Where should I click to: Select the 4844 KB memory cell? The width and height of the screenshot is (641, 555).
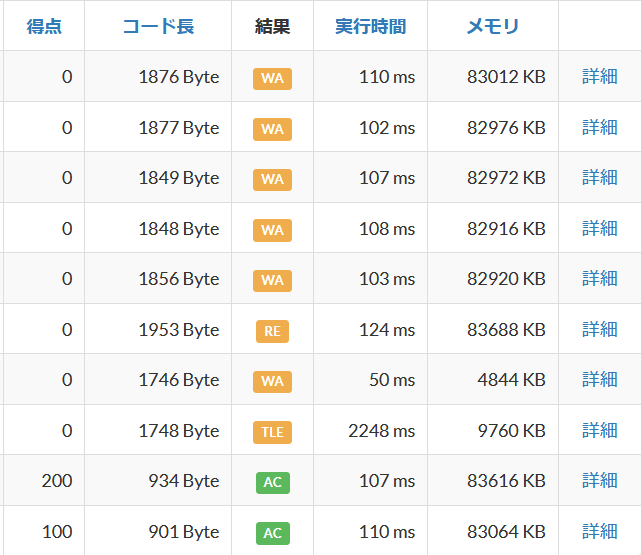(493, 379)
